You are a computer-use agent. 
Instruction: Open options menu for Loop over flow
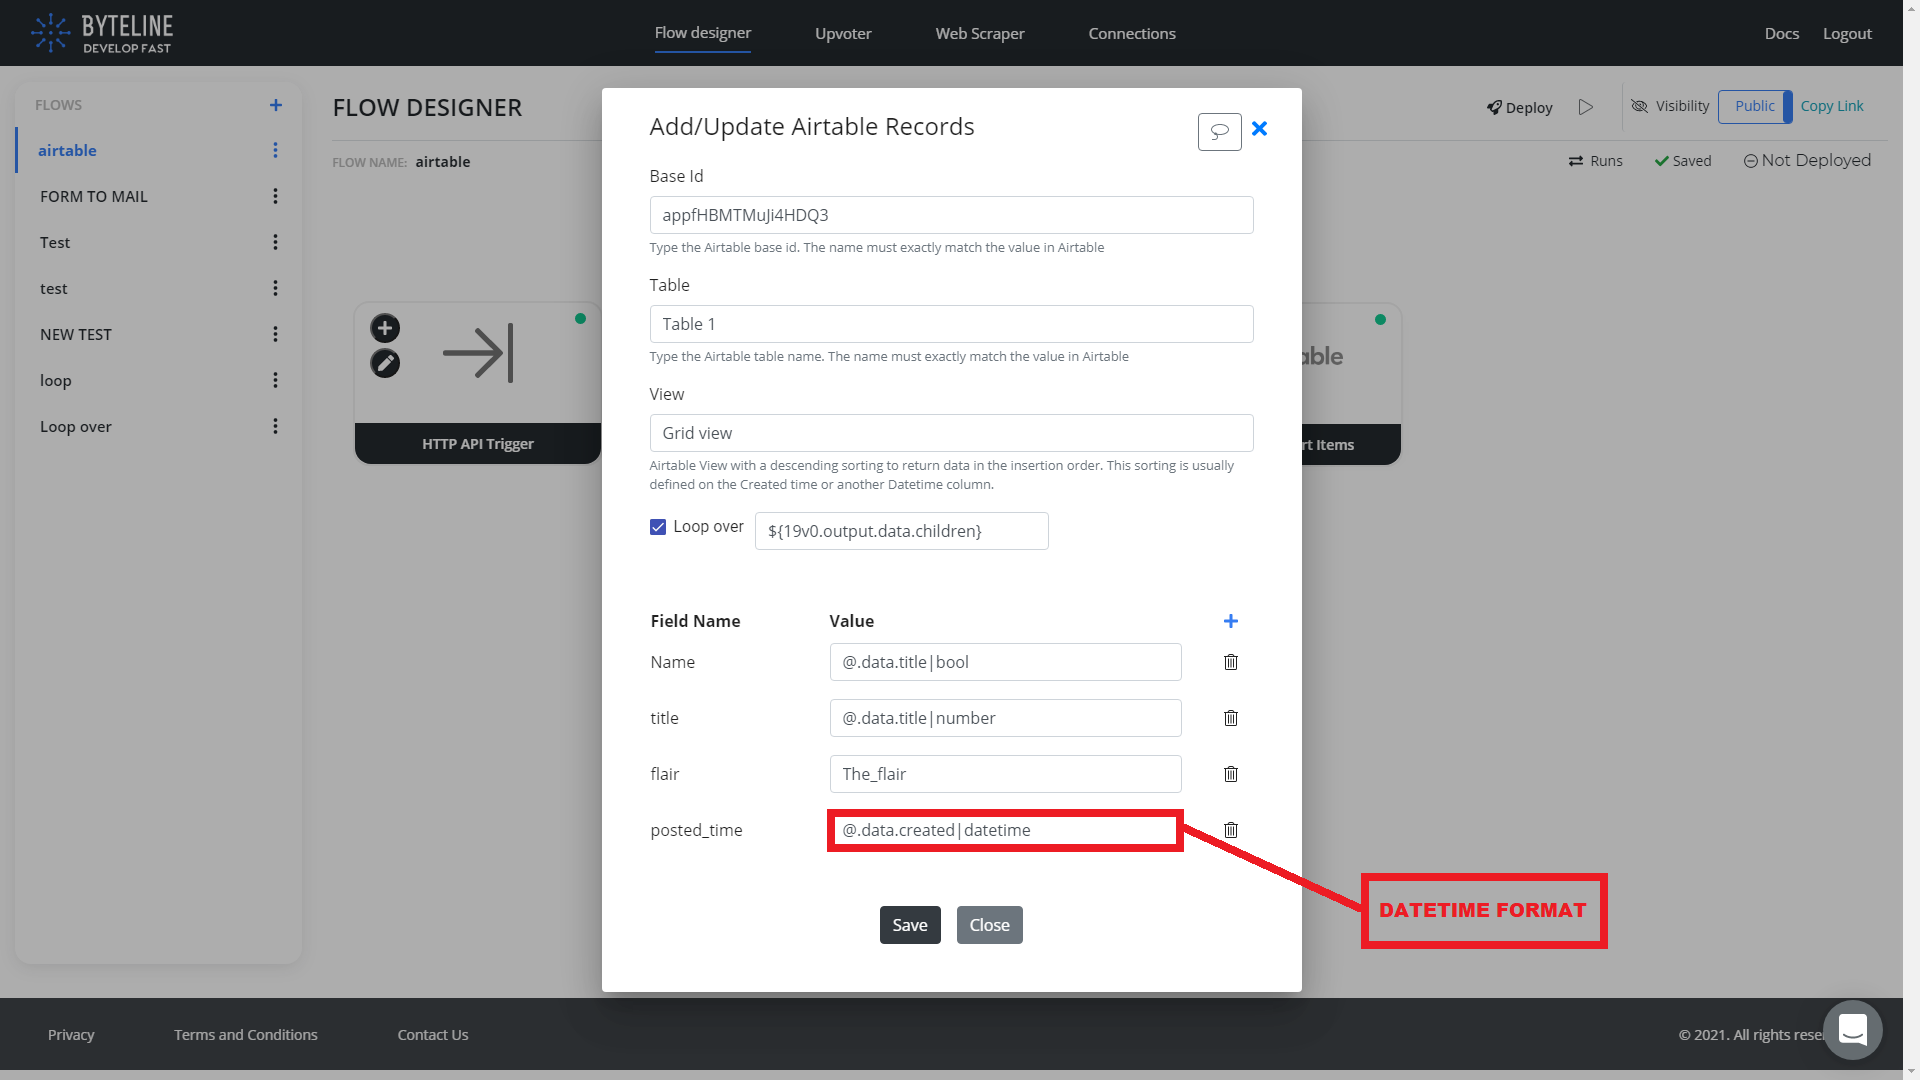click(x=275, y=426)
